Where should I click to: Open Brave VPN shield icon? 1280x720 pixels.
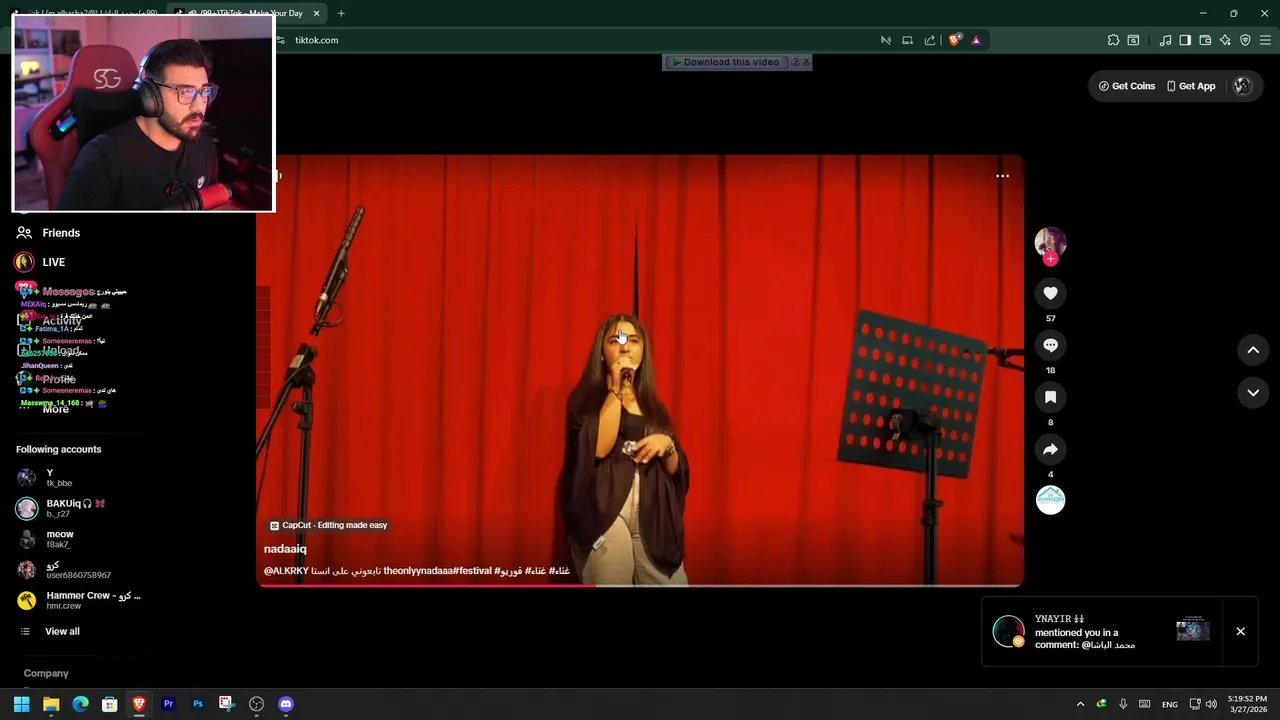(x=1245, y=40)
